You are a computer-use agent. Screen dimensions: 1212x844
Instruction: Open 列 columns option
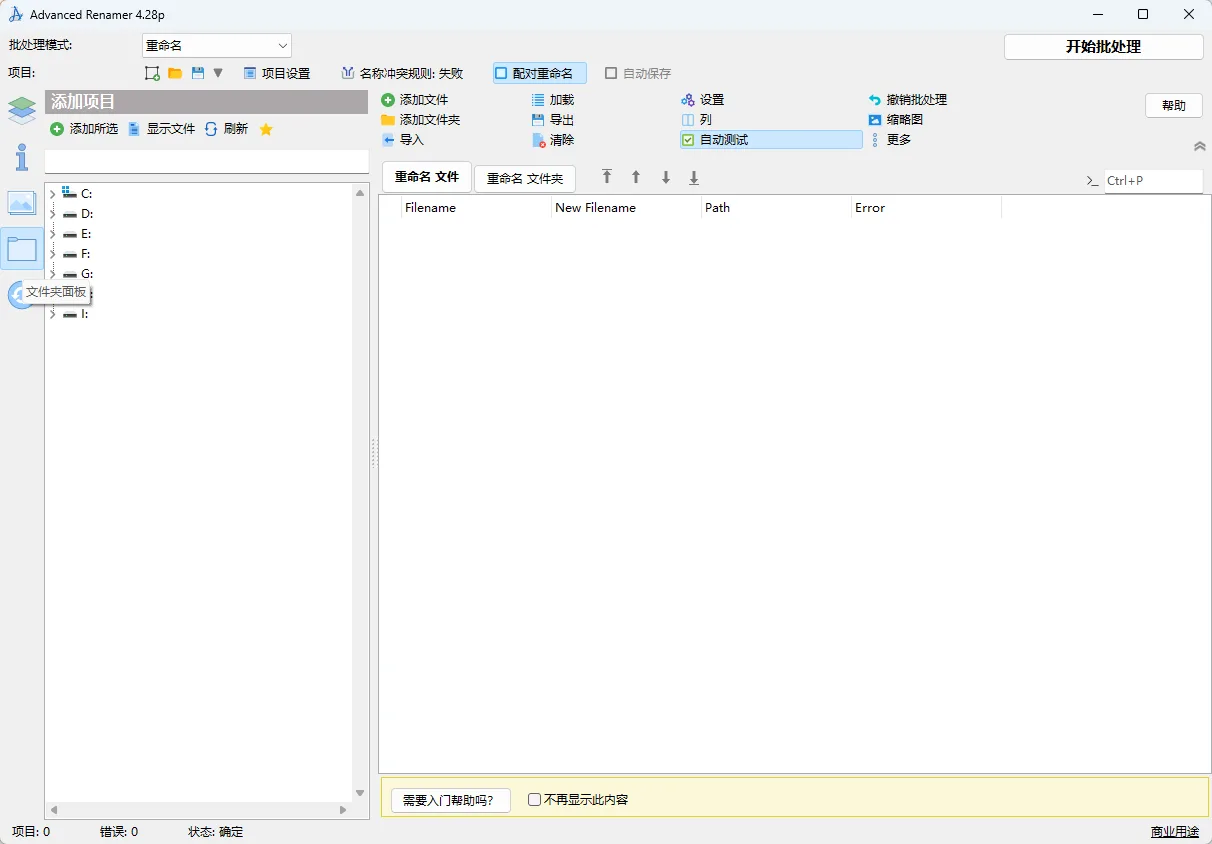pyautogui.click(x=697, y=120)
